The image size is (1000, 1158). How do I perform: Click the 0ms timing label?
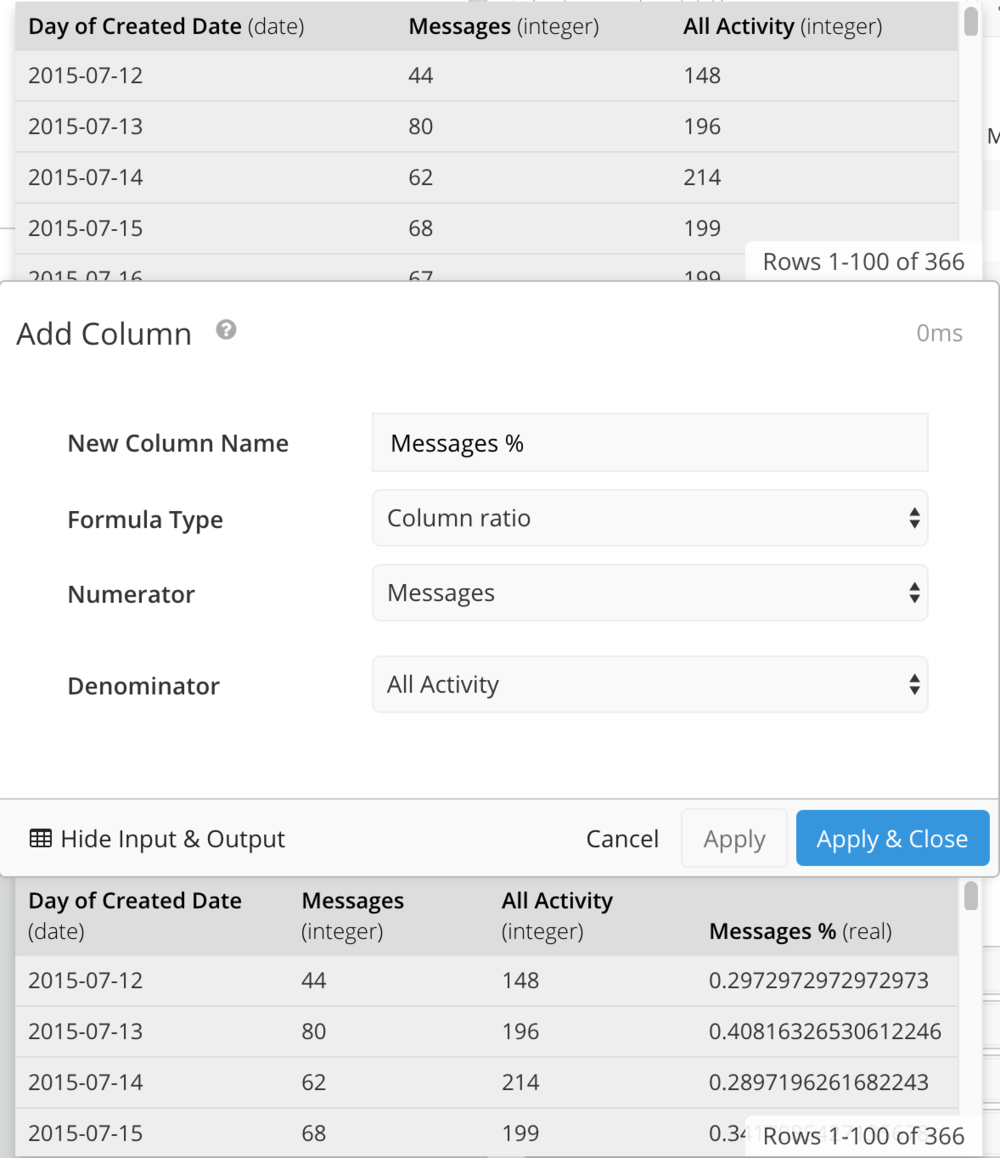tap(939, 333)
